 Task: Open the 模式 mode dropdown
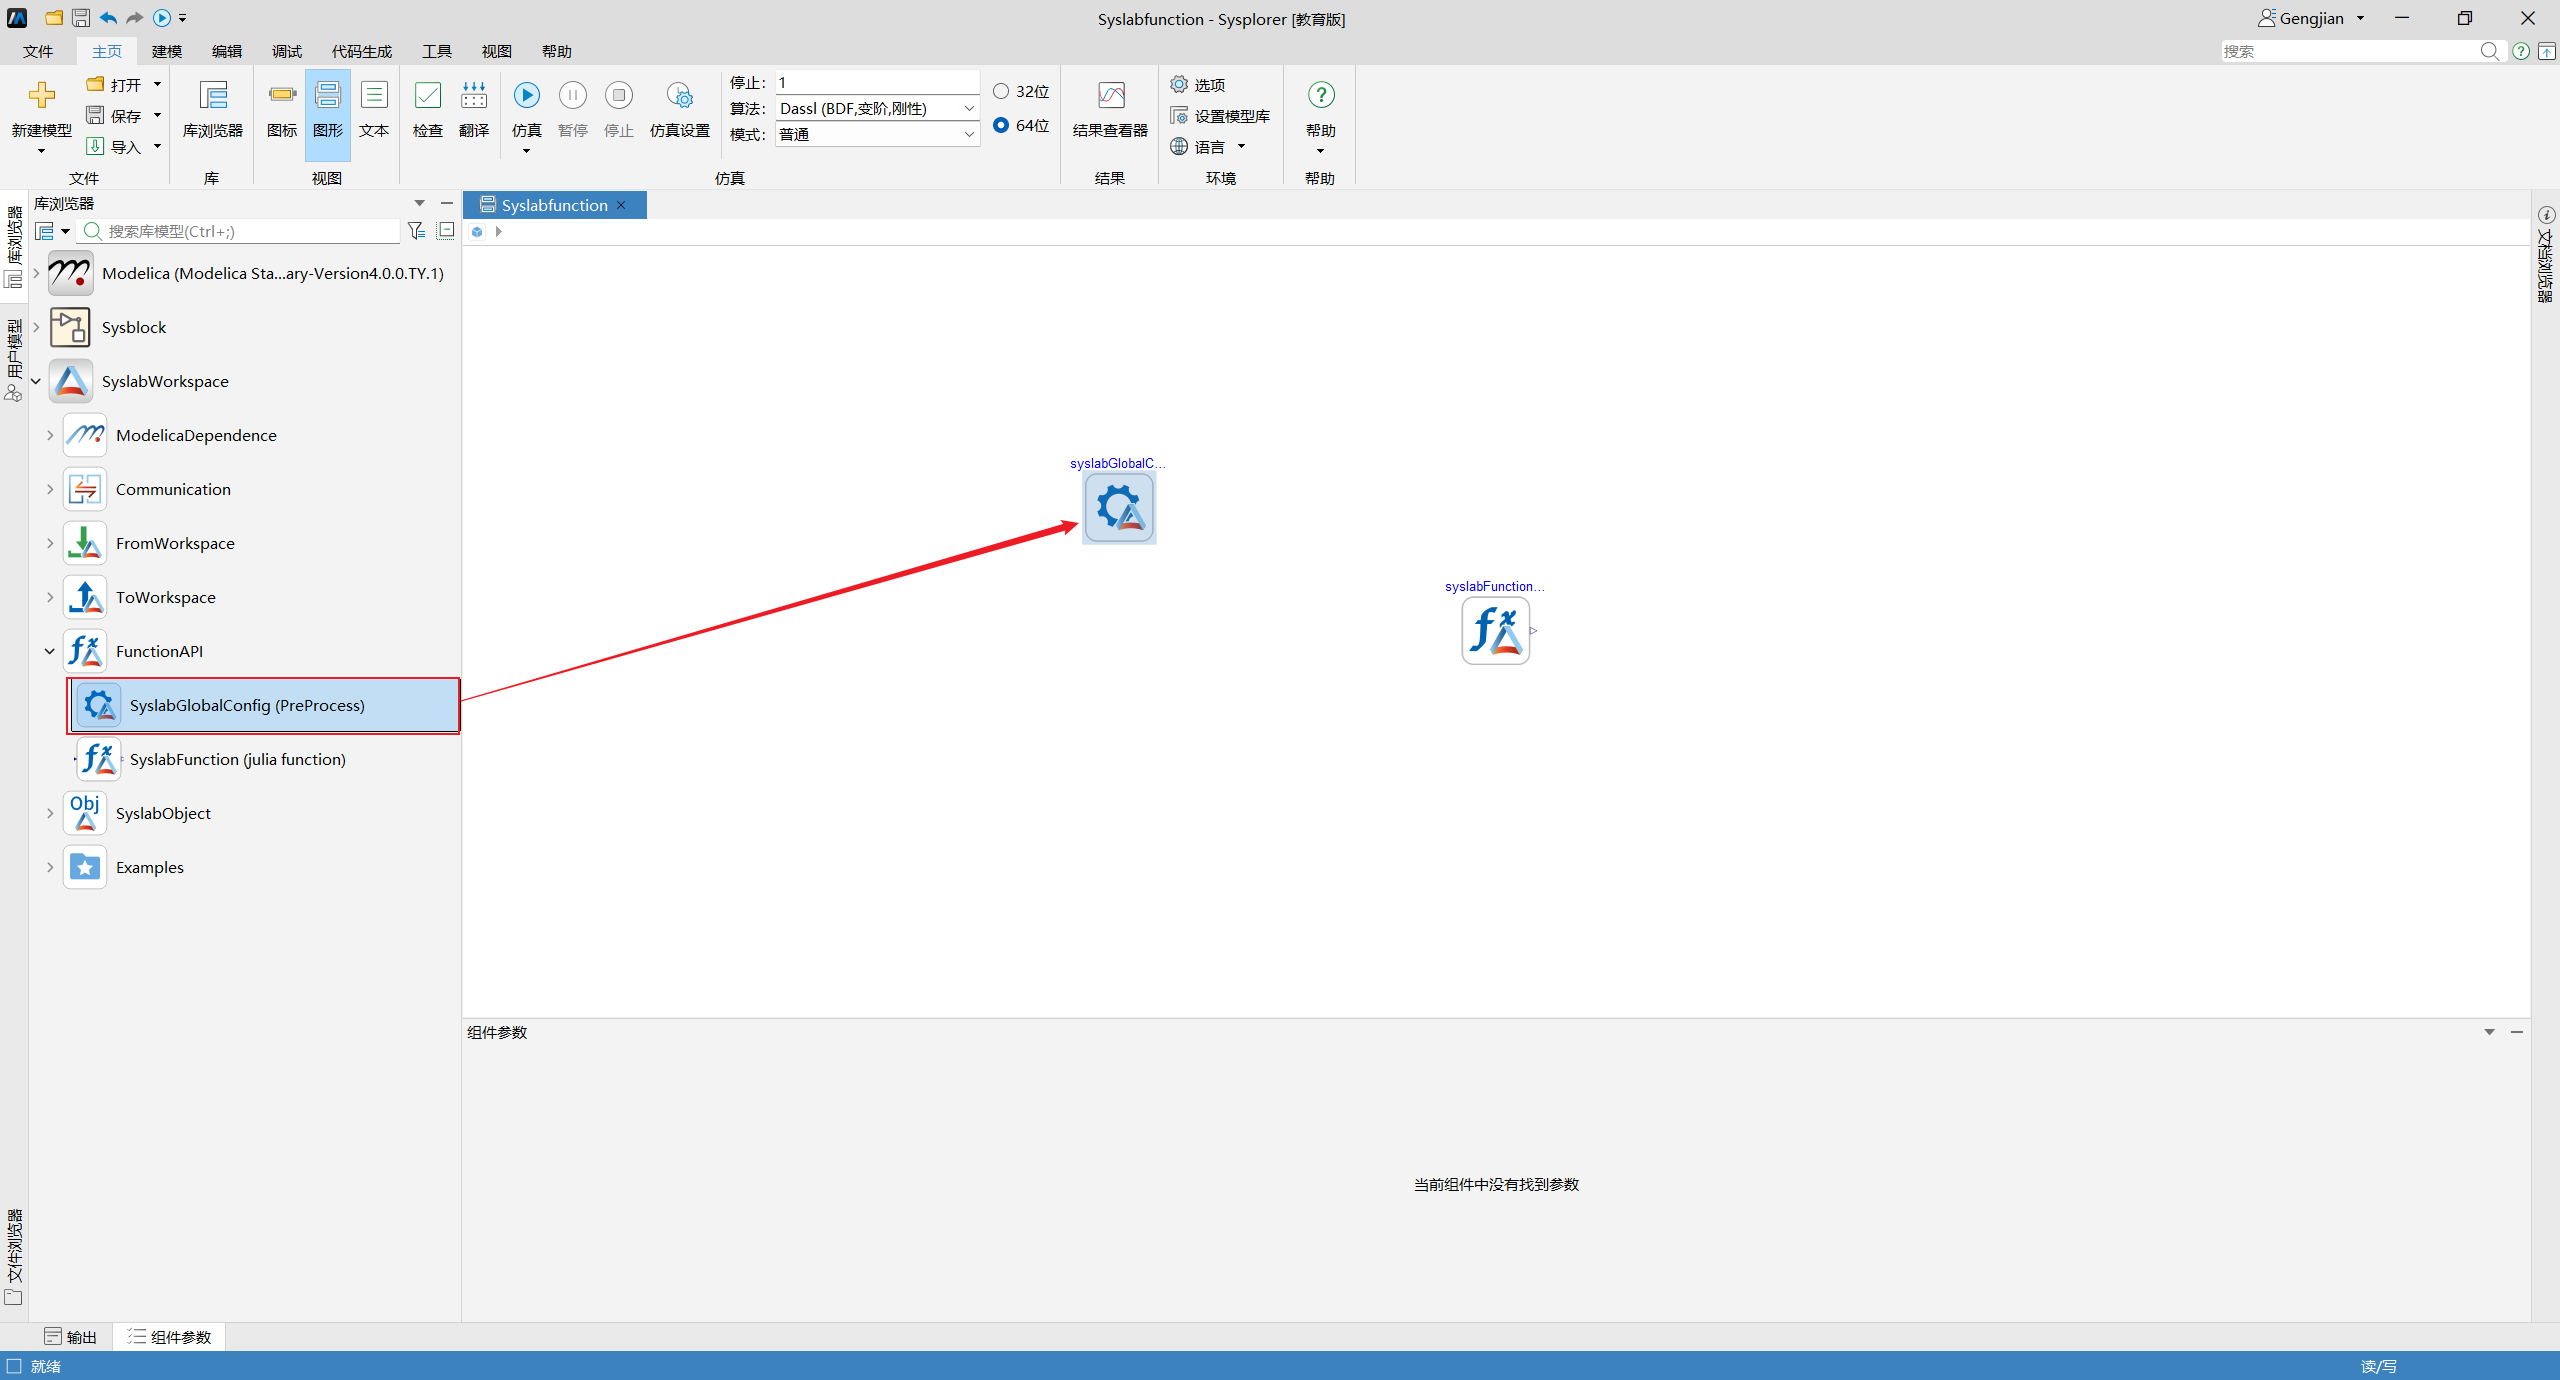pyautogui.click(x=968, y=134)
